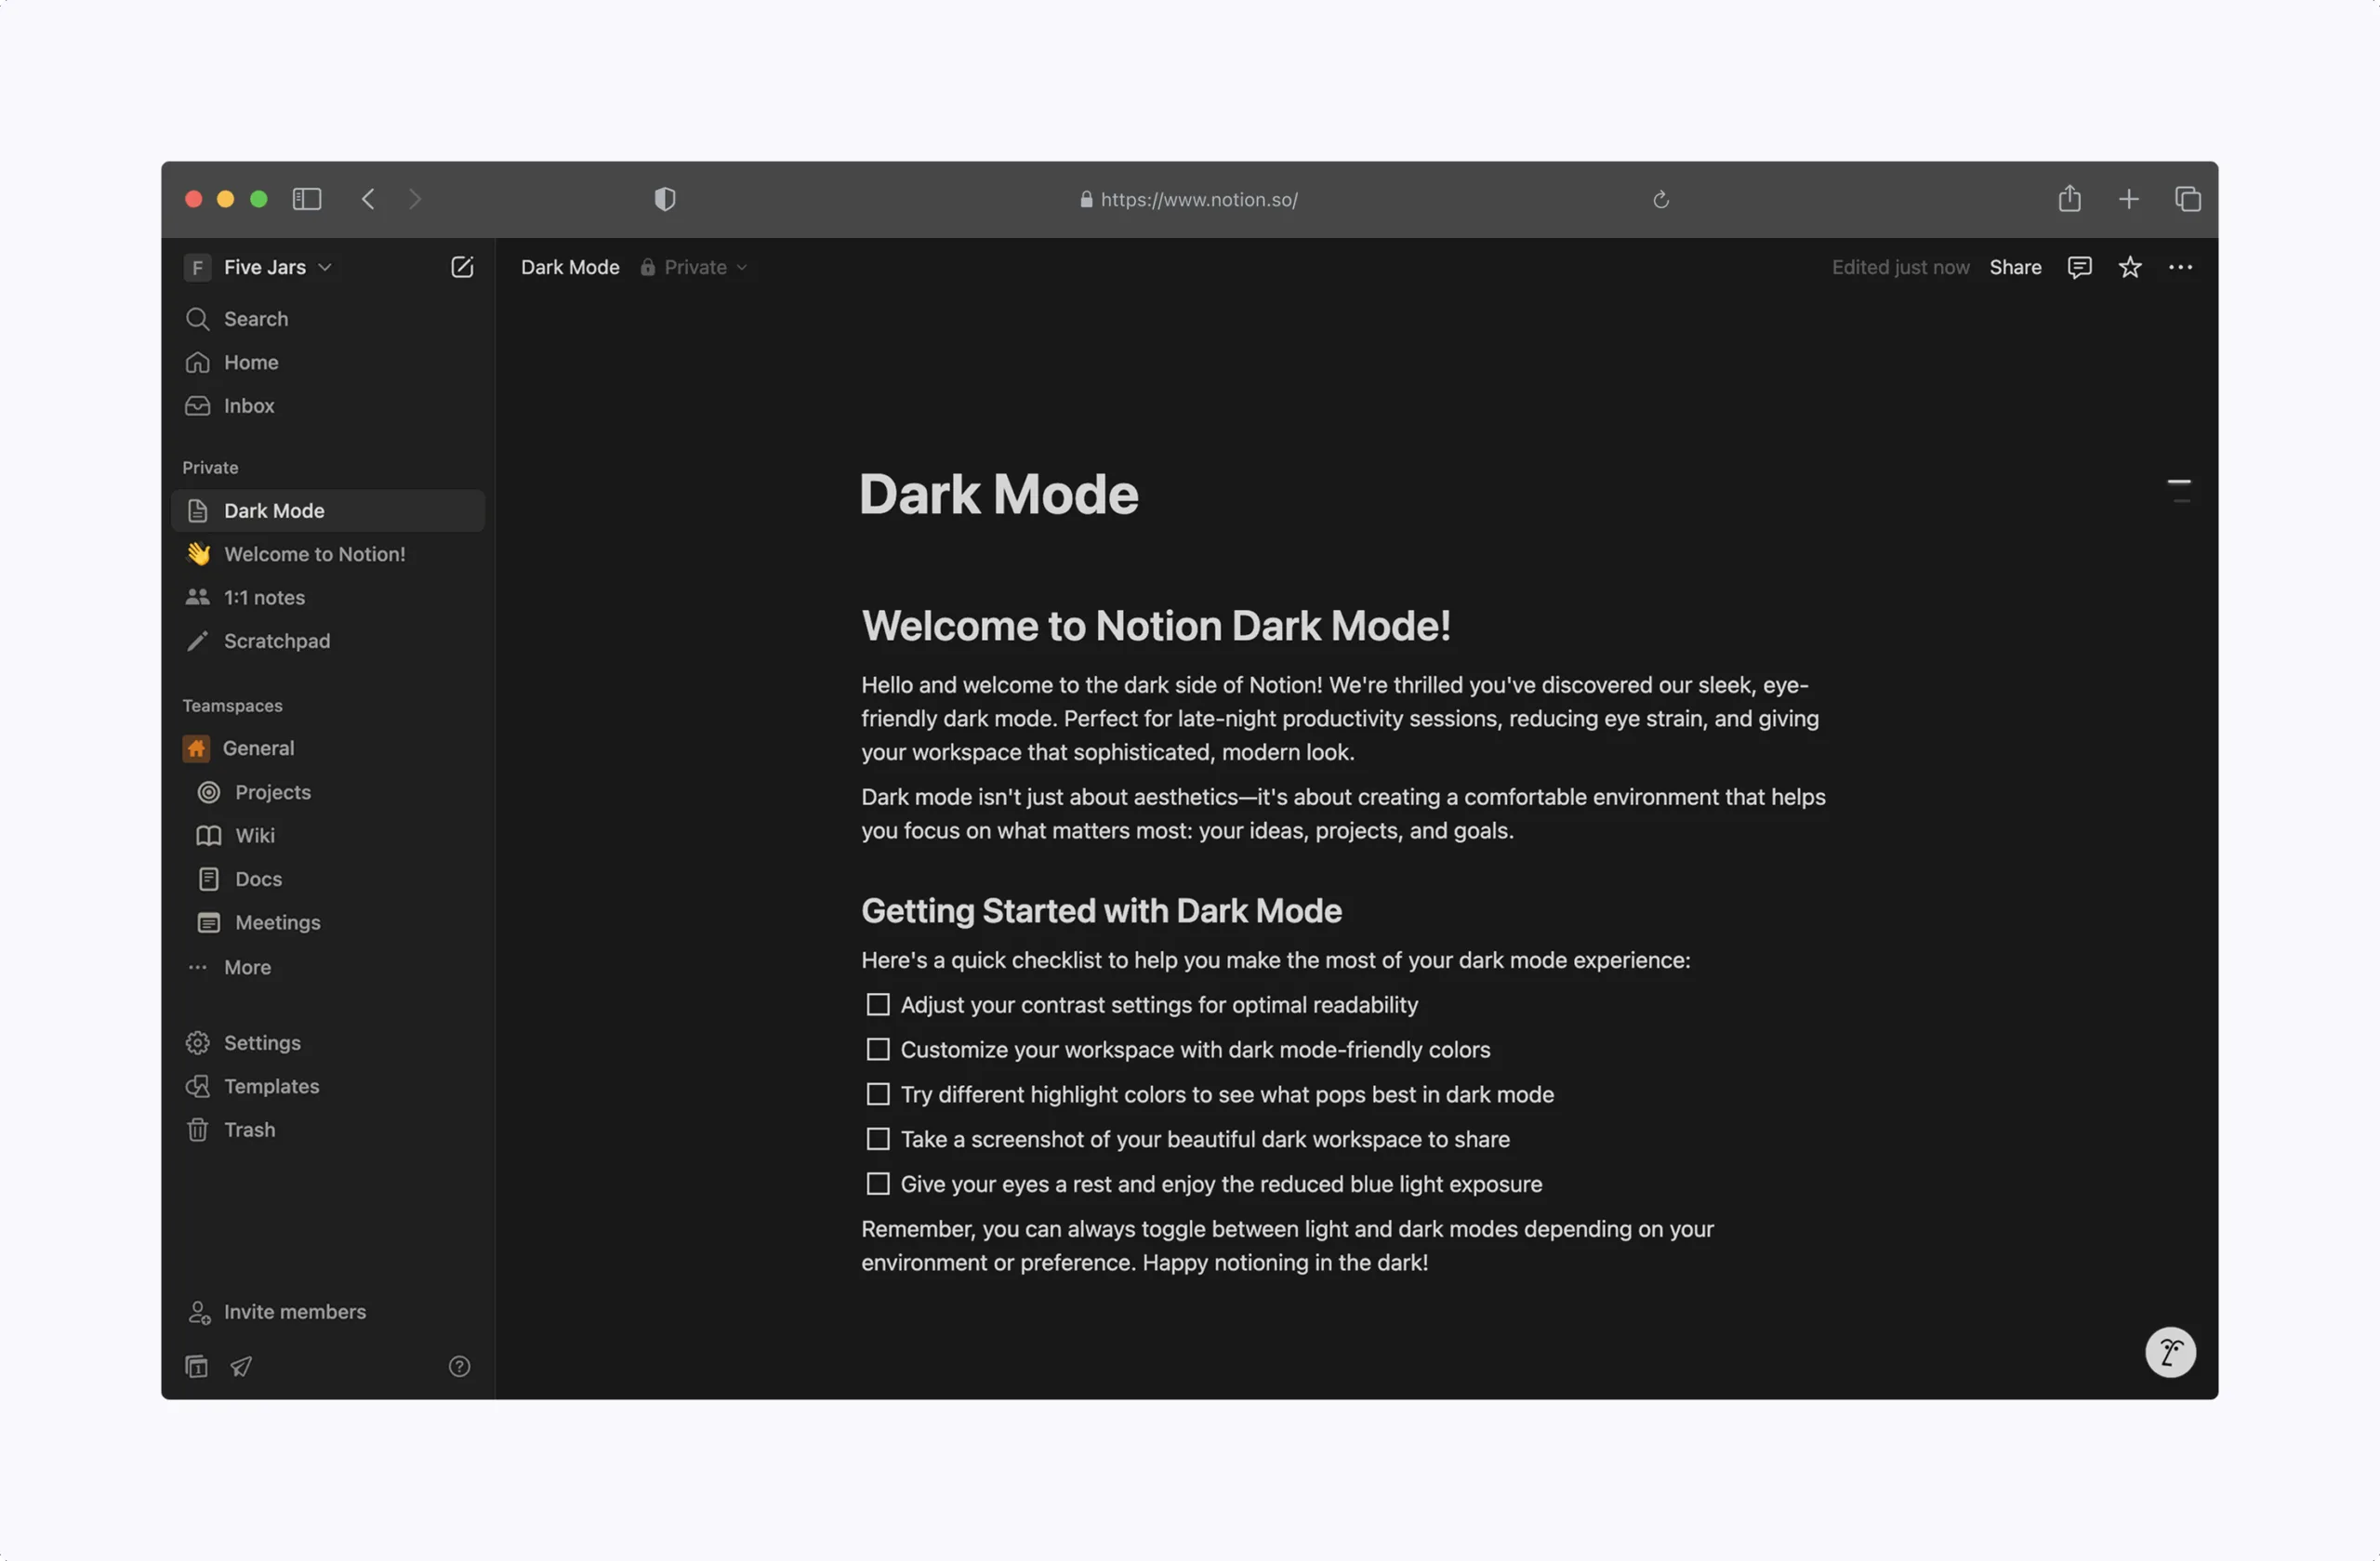The image size is (2380, 1561).
Task: Go back in browser
Action: (368, 199)
